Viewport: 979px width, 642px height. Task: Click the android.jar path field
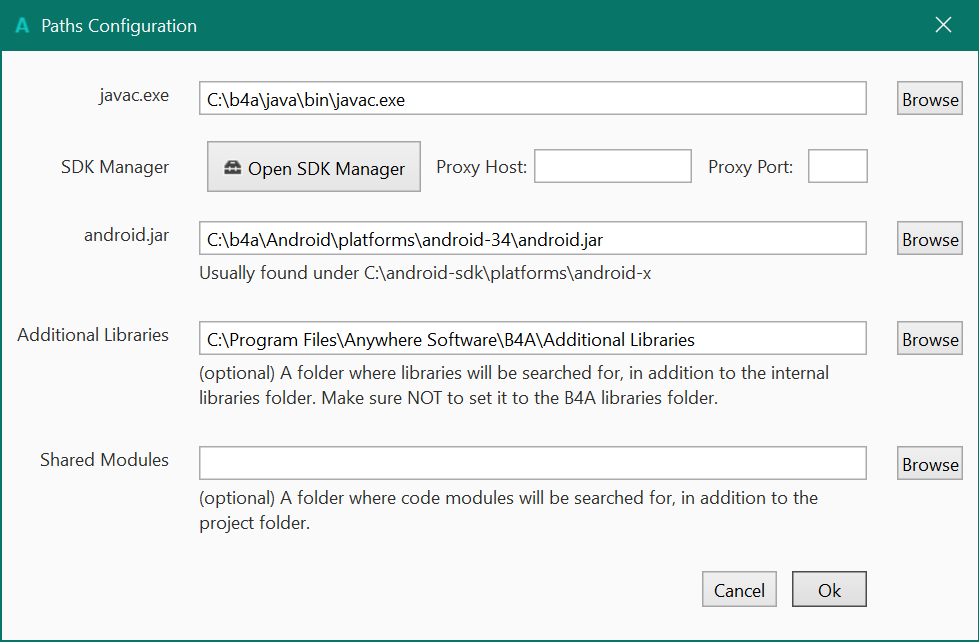(x=532, y=239)
